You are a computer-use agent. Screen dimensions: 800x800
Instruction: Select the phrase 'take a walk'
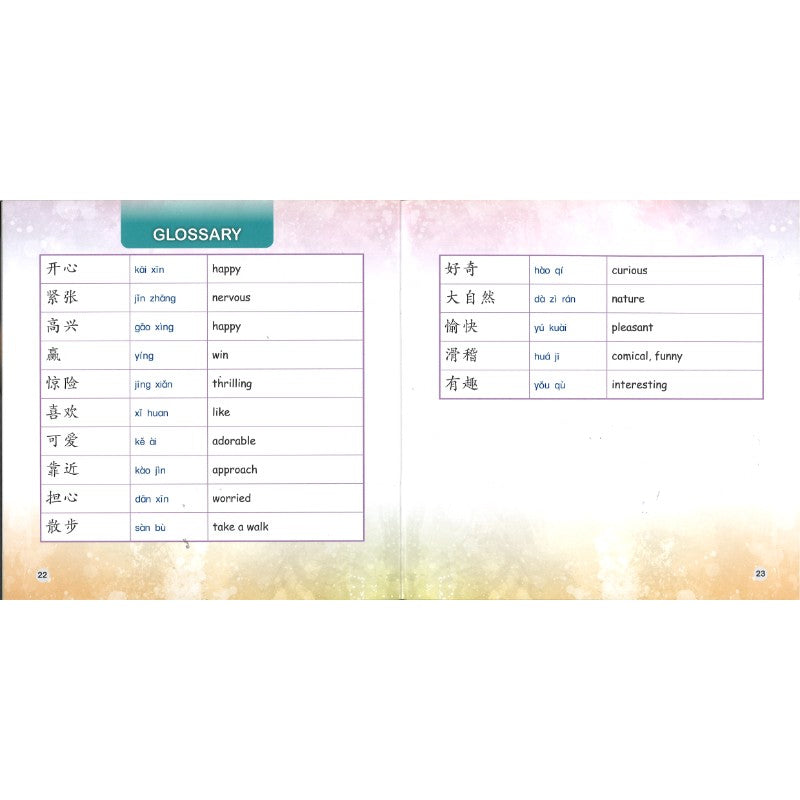pos(240,527)
